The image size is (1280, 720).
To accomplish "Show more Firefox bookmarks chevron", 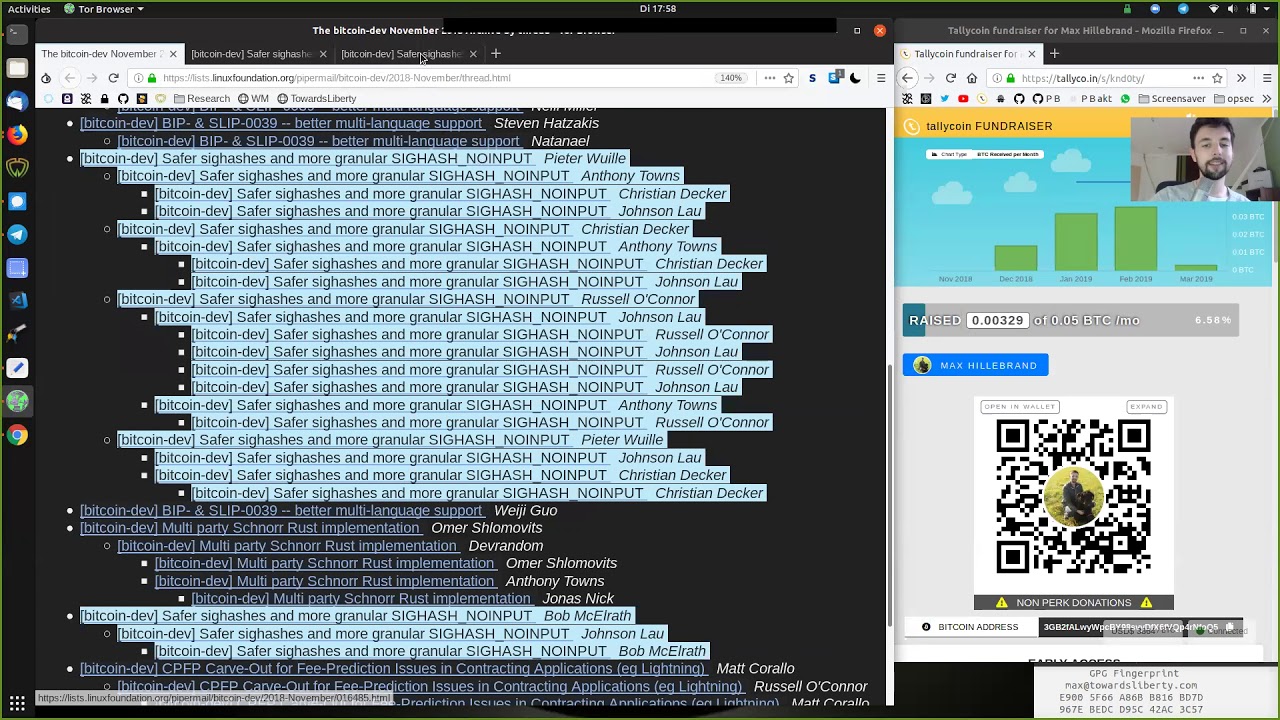I will pyautogui.click(x=1268, y=99).
